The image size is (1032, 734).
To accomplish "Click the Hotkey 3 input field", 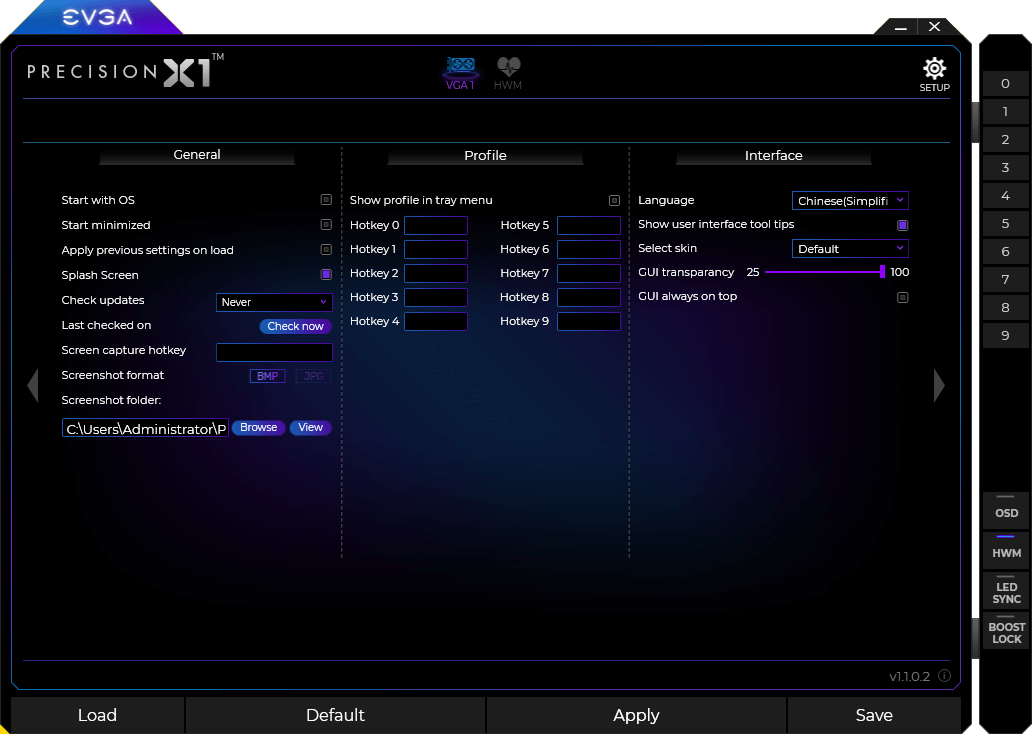I will [x=436, y=298].
